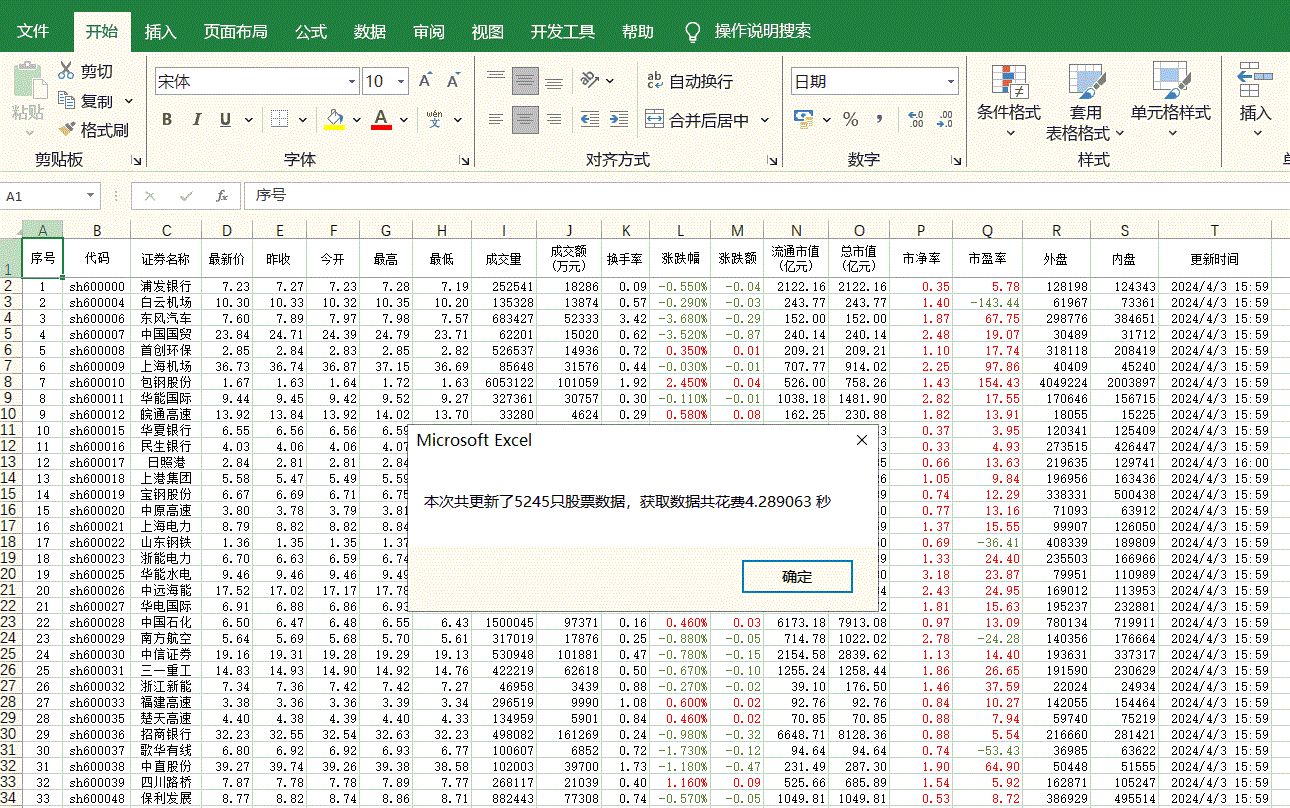Switch to the Insert (插入) tab
This screenshot has height=808, width=1290.
click(x=160, y=31)
